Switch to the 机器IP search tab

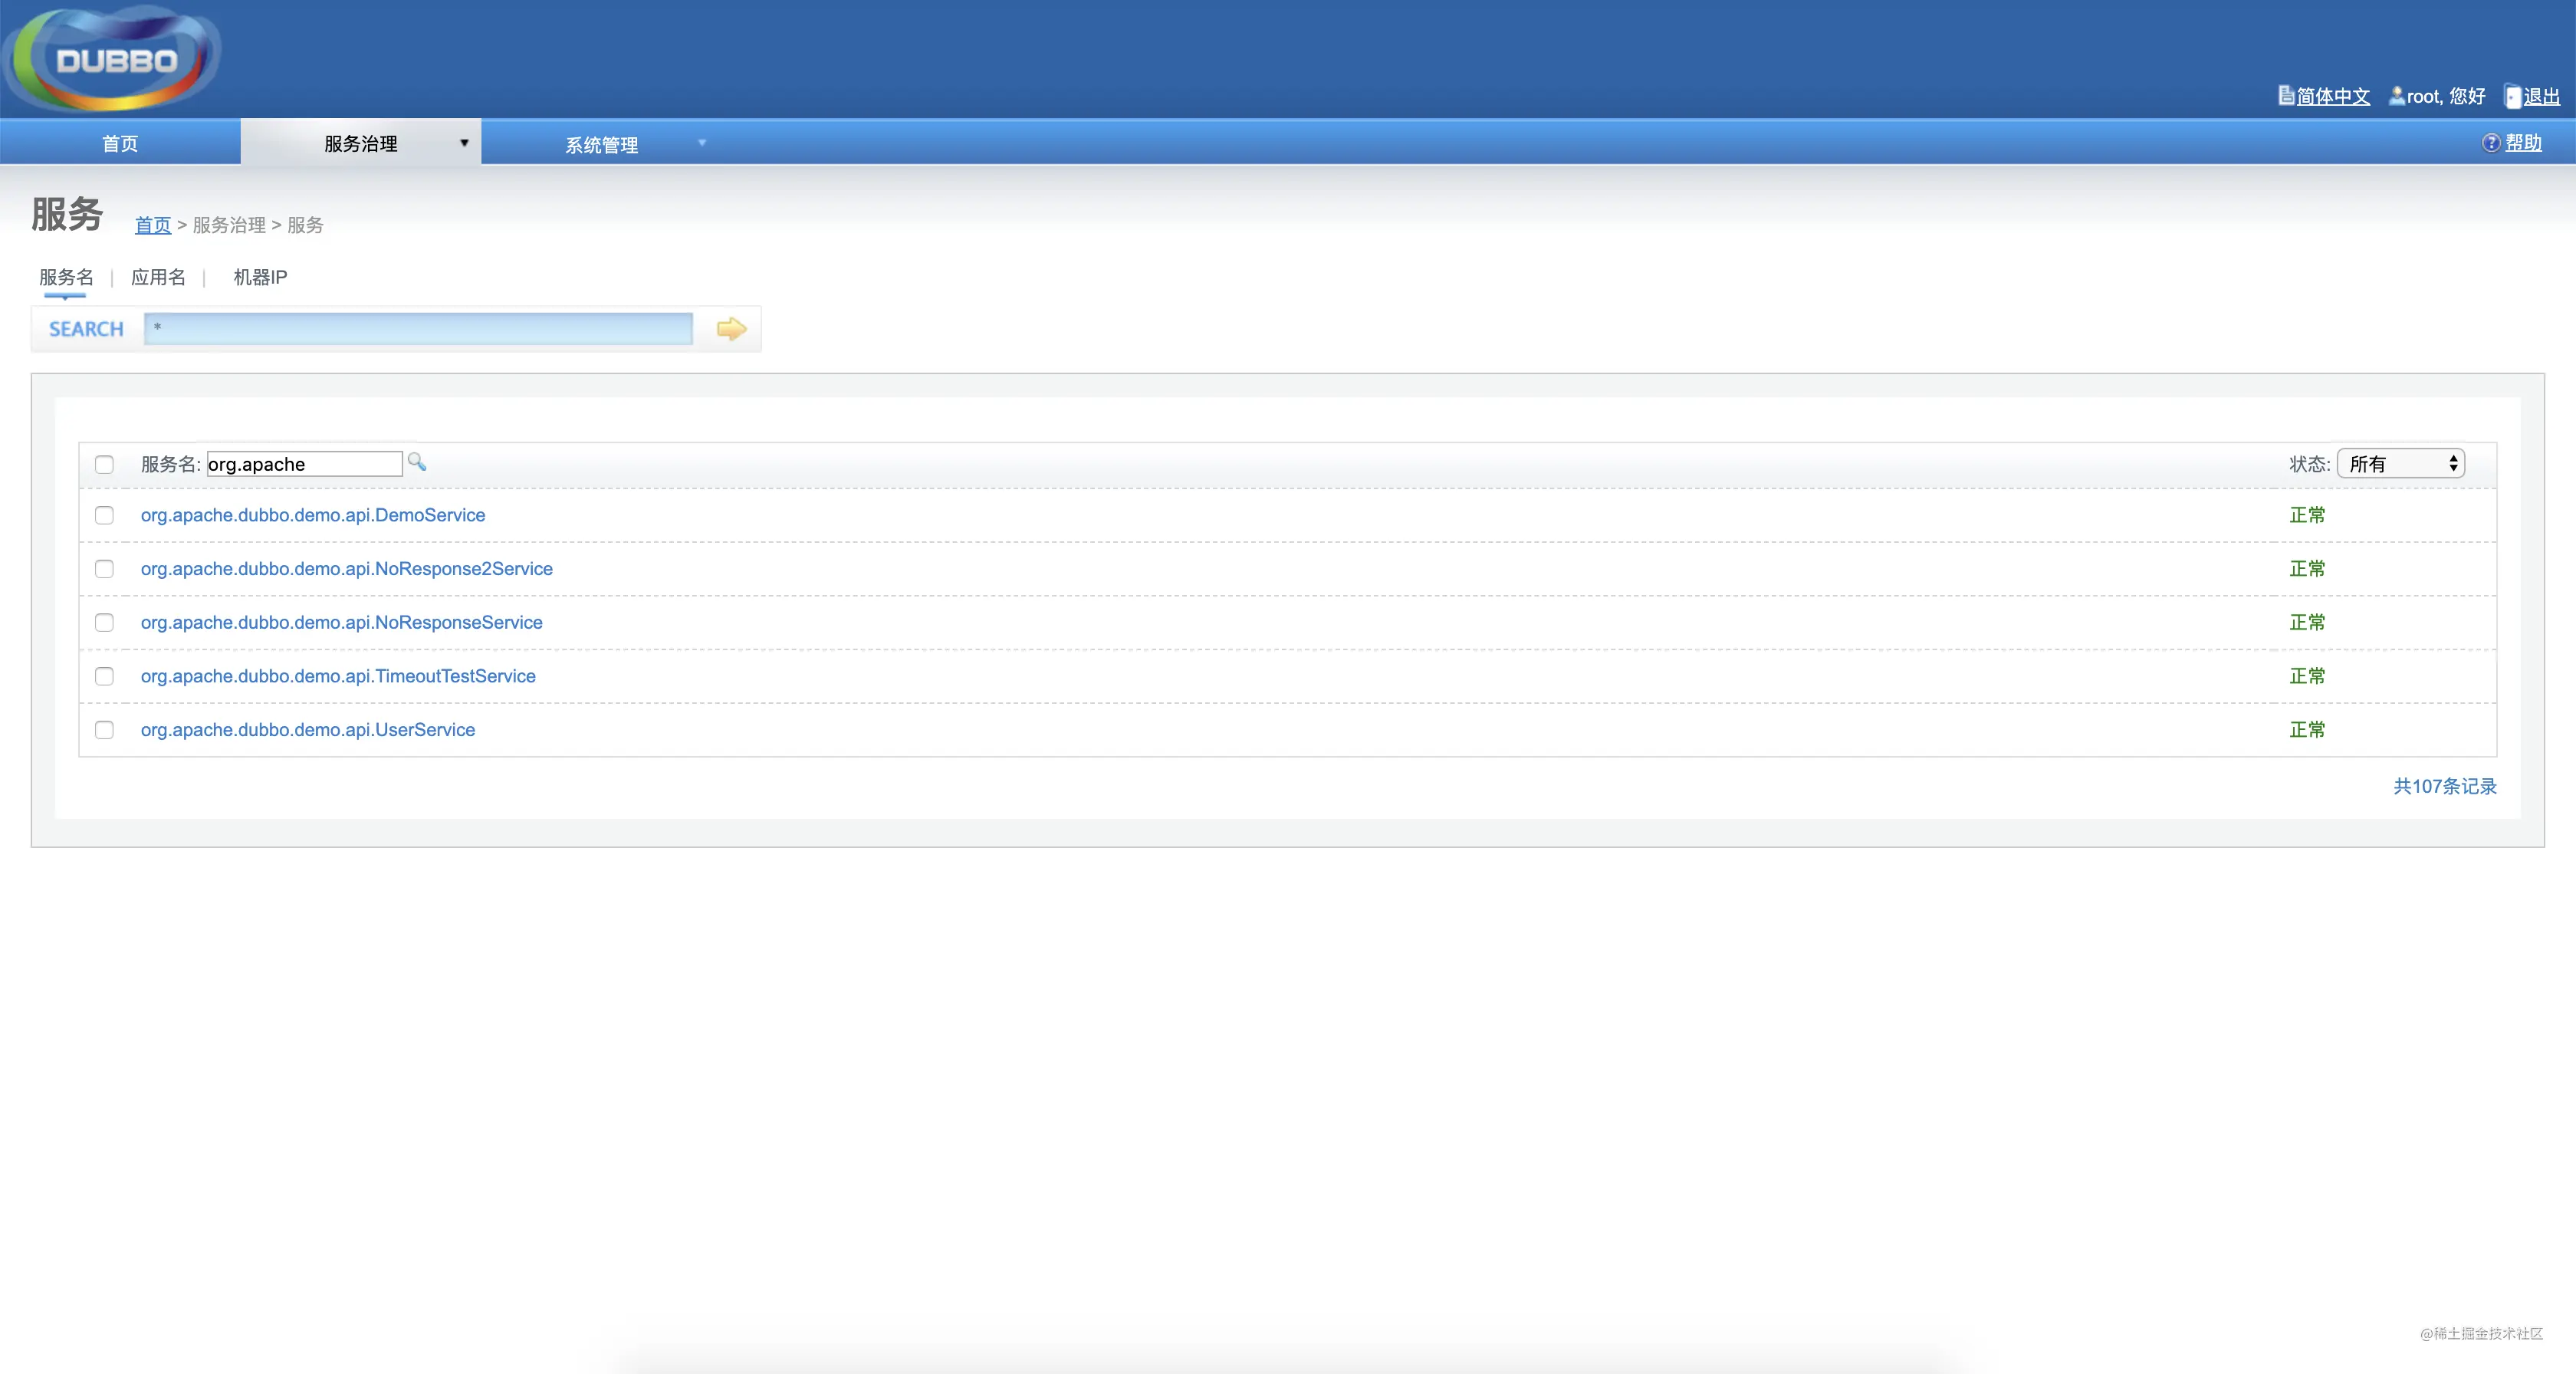point(260,277)
